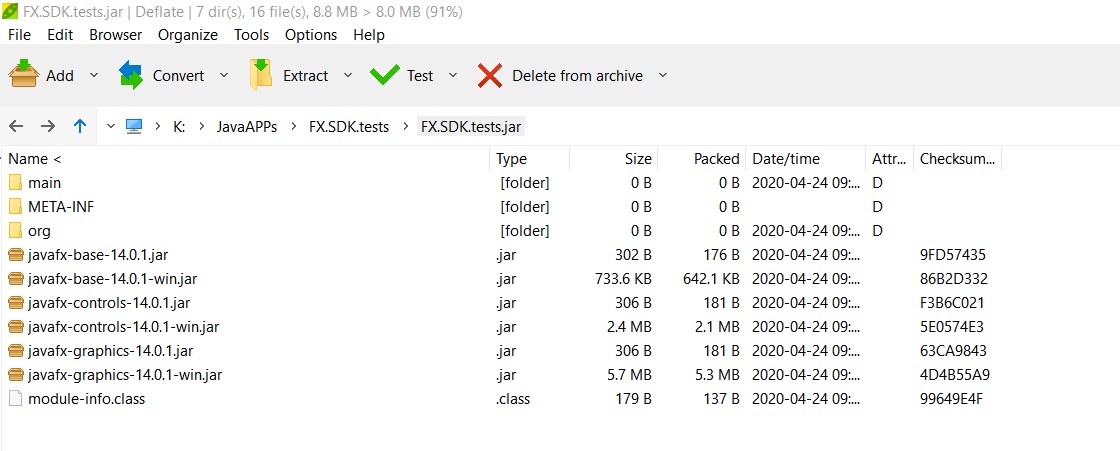The image size is (1120, 451).
Task: Open the Tools menu
Action: pyautogui.click(x=252, y=35)
